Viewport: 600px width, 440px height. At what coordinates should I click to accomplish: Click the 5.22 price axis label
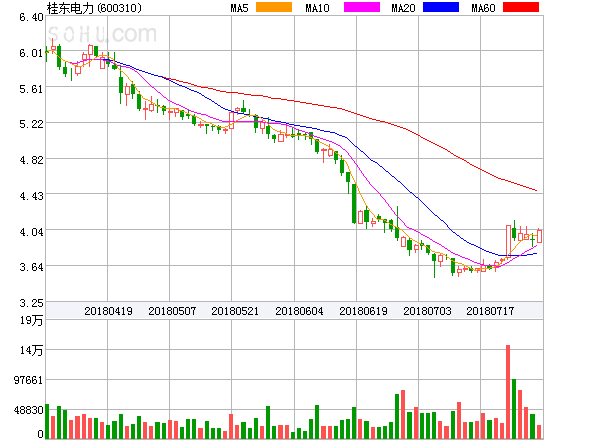click(31, 124)
